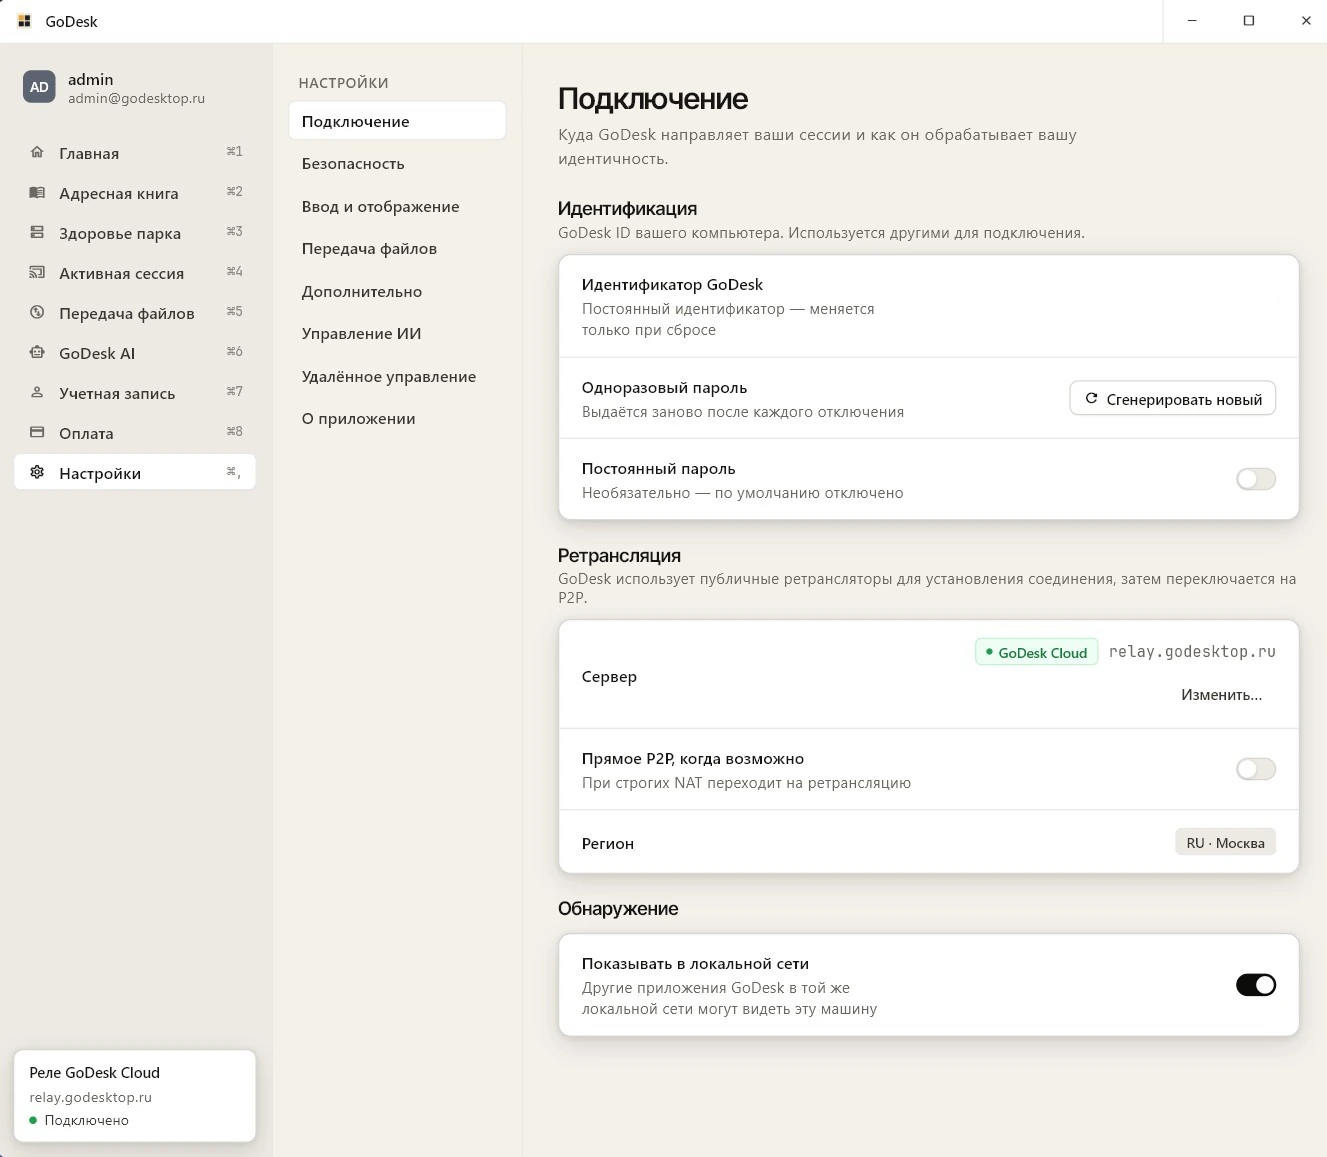Open О приложении section
This screenshot has width=1327, height=1157.
click(x=397, y=419)
